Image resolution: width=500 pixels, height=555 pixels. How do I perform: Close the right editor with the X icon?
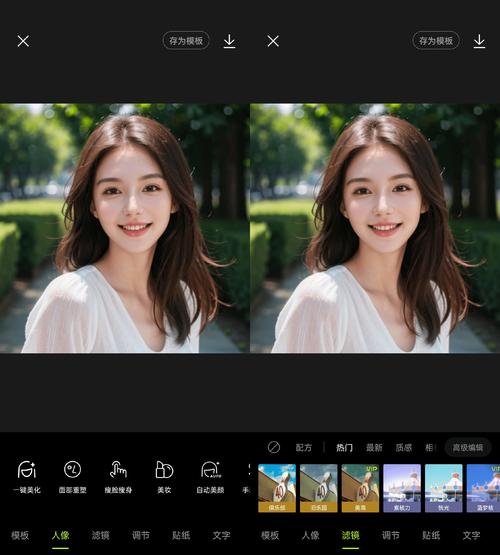click(273, 41)
